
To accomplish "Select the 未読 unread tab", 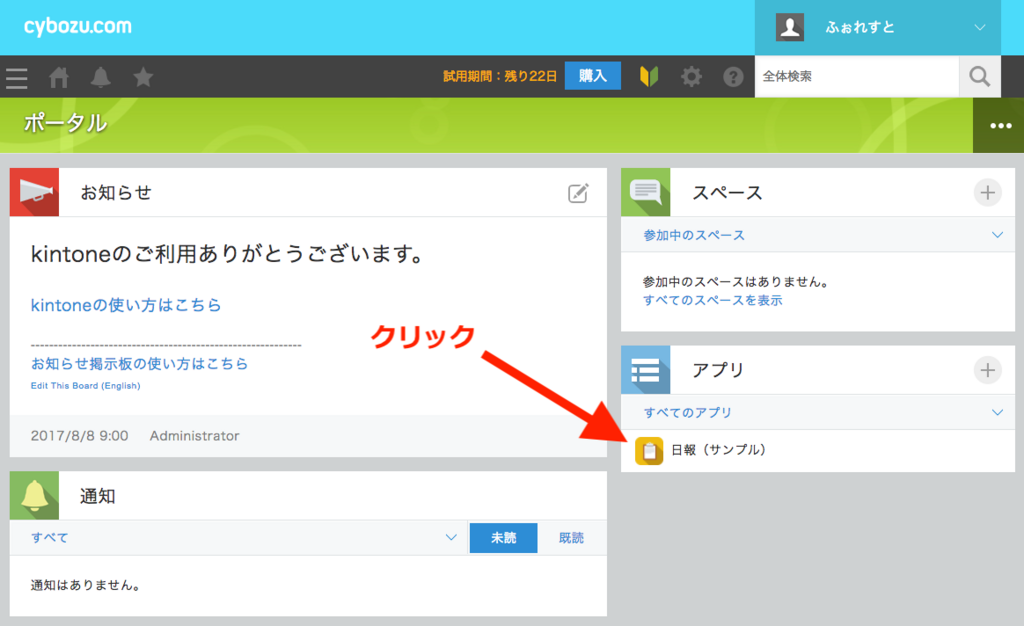I will (x=504, y=538).
